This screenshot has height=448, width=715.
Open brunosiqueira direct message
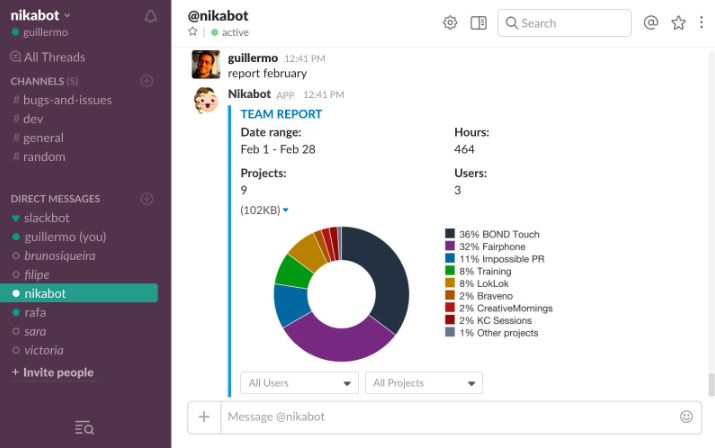click(54, 256)
